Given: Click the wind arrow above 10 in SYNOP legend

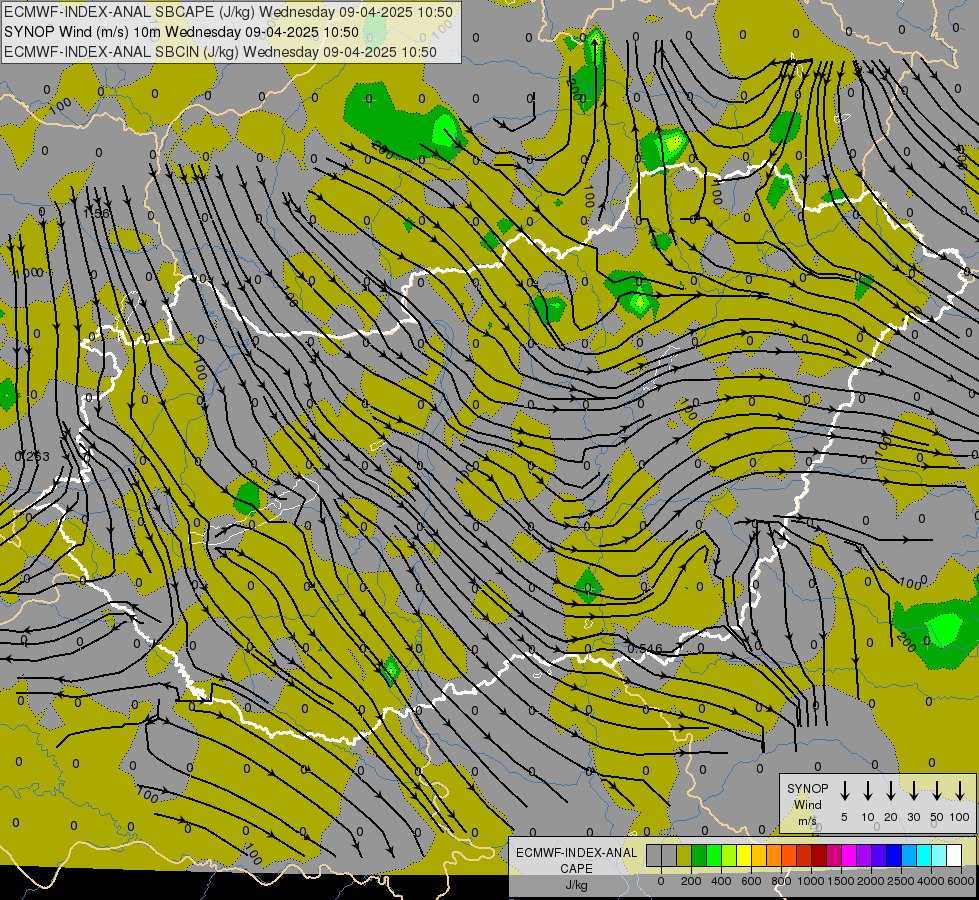Looking at the screenshot, I should click(867, 790).
